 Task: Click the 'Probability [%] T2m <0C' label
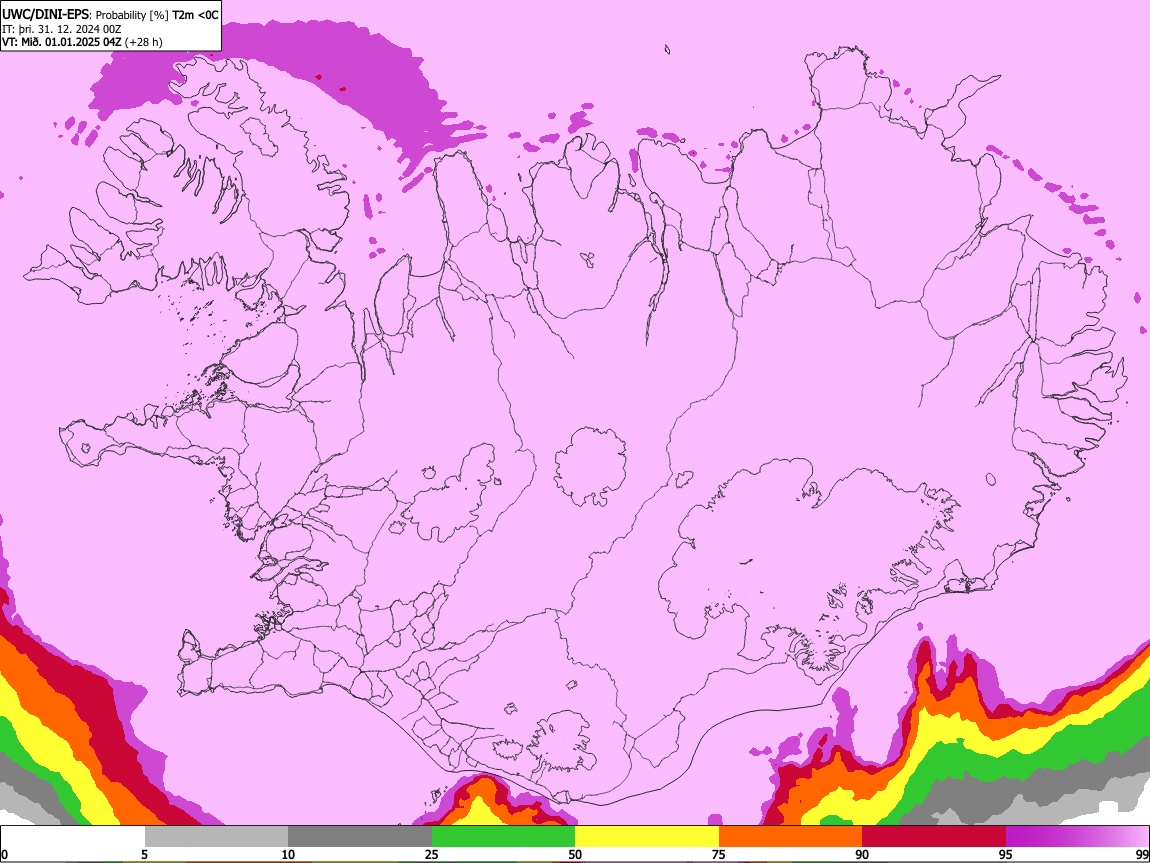(x=157, y=15)
